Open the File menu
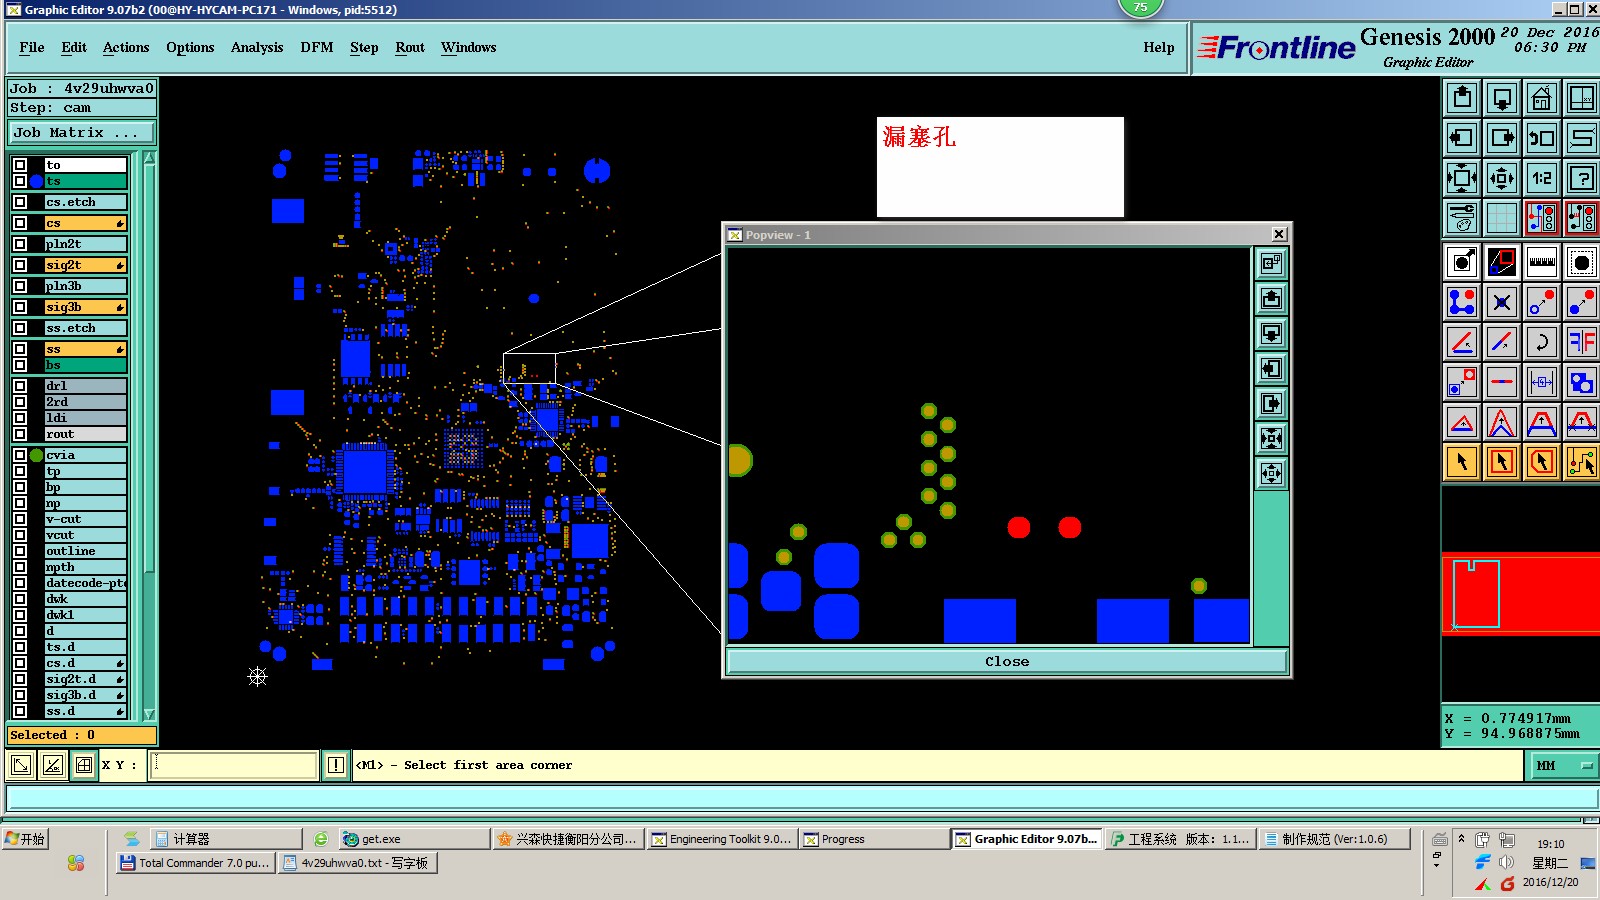Image resolution: width=1600 pixels, height=900 pixels. (32, 47)
